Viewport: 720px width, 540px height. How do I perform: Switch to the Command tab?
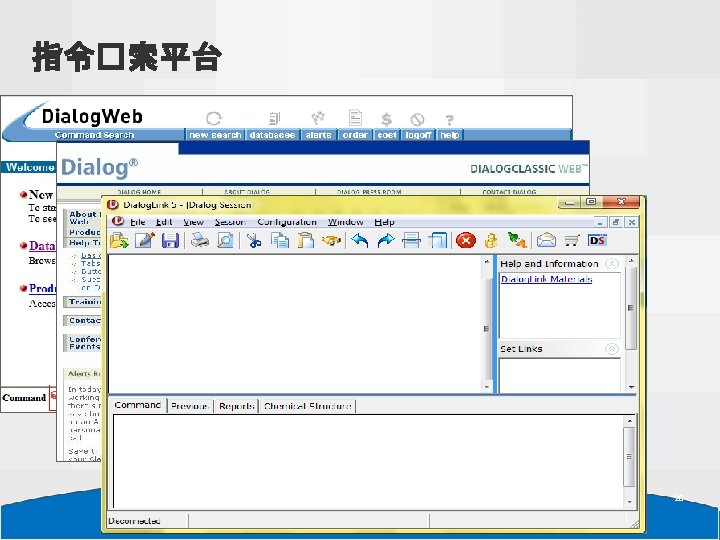[138, 405]
